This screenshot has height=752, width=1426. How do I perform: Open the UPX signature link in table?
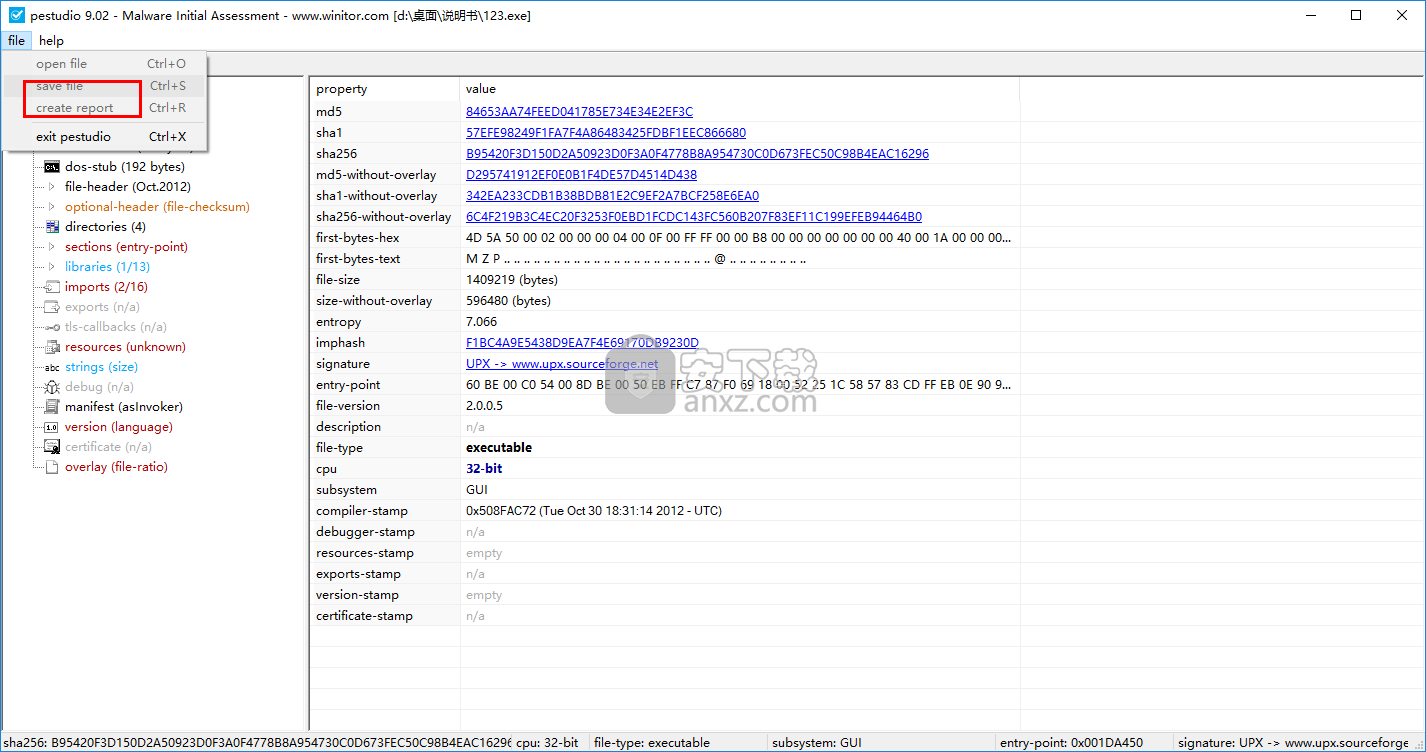click(562, 364)
